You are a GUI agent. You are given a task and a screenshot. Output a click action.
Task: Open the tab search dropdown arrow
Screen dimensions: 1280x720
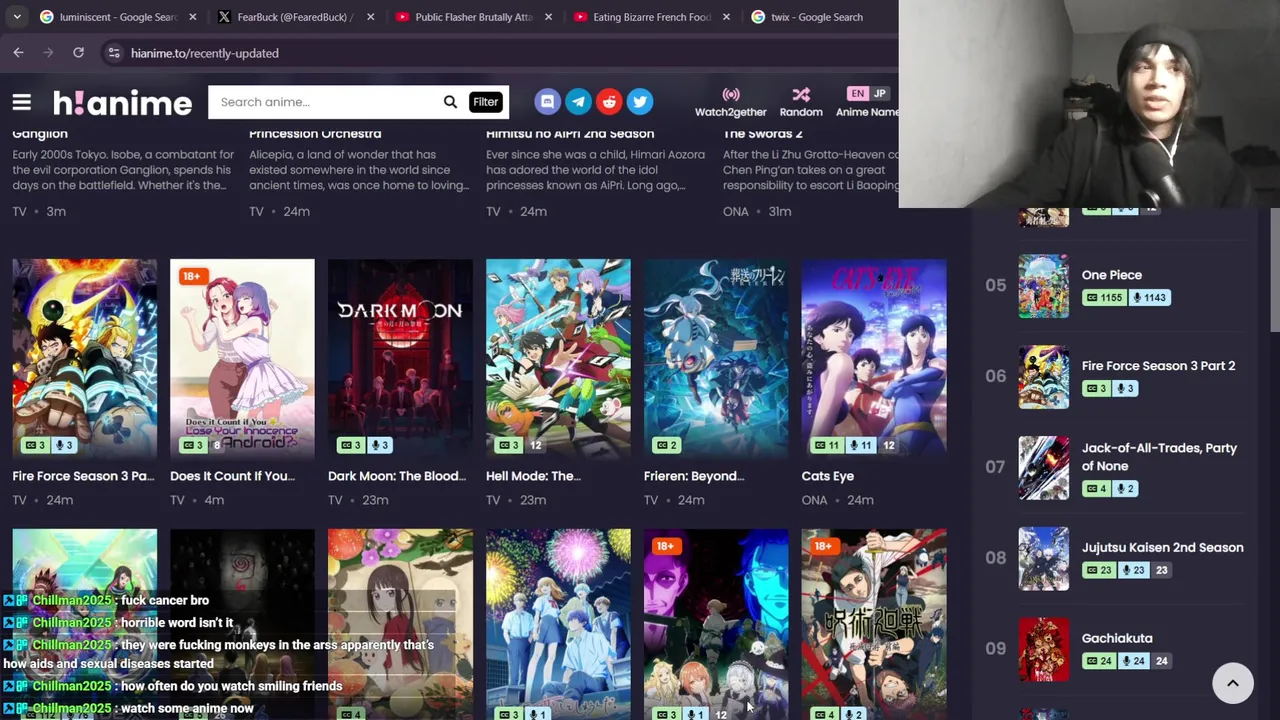click(17, 17)
